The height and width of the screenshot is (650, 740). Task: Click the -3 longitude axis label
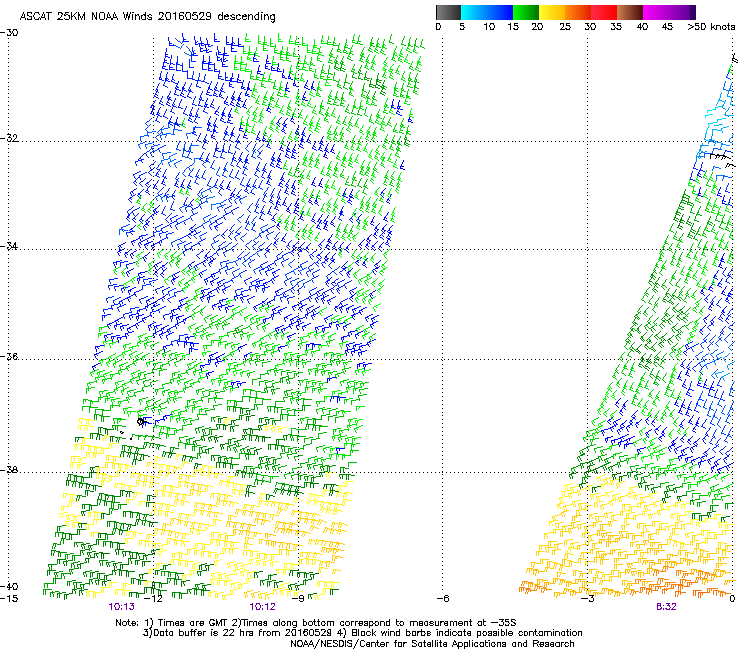pyautogui.click(x=587, y=599)
